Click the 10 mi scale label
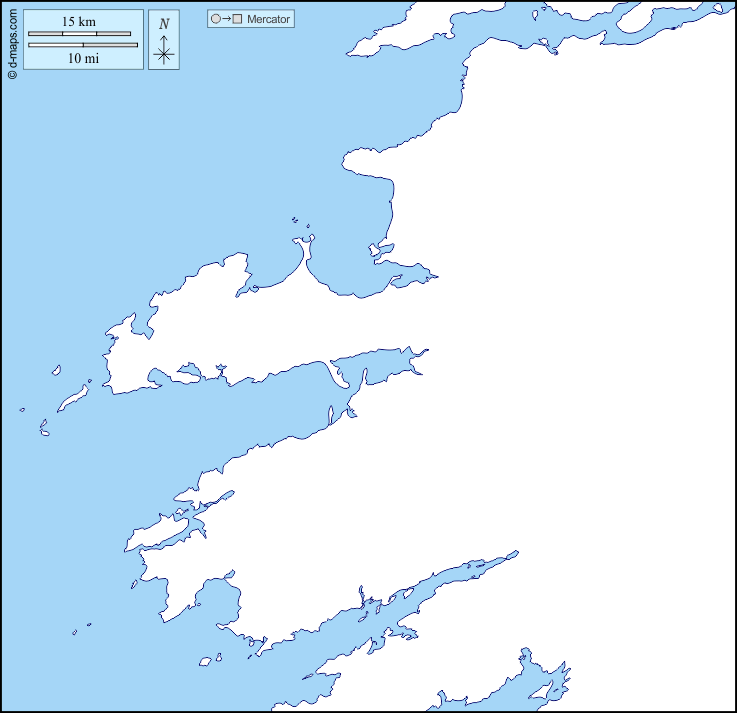Screen dimensions: 737x713 [82, 58]
